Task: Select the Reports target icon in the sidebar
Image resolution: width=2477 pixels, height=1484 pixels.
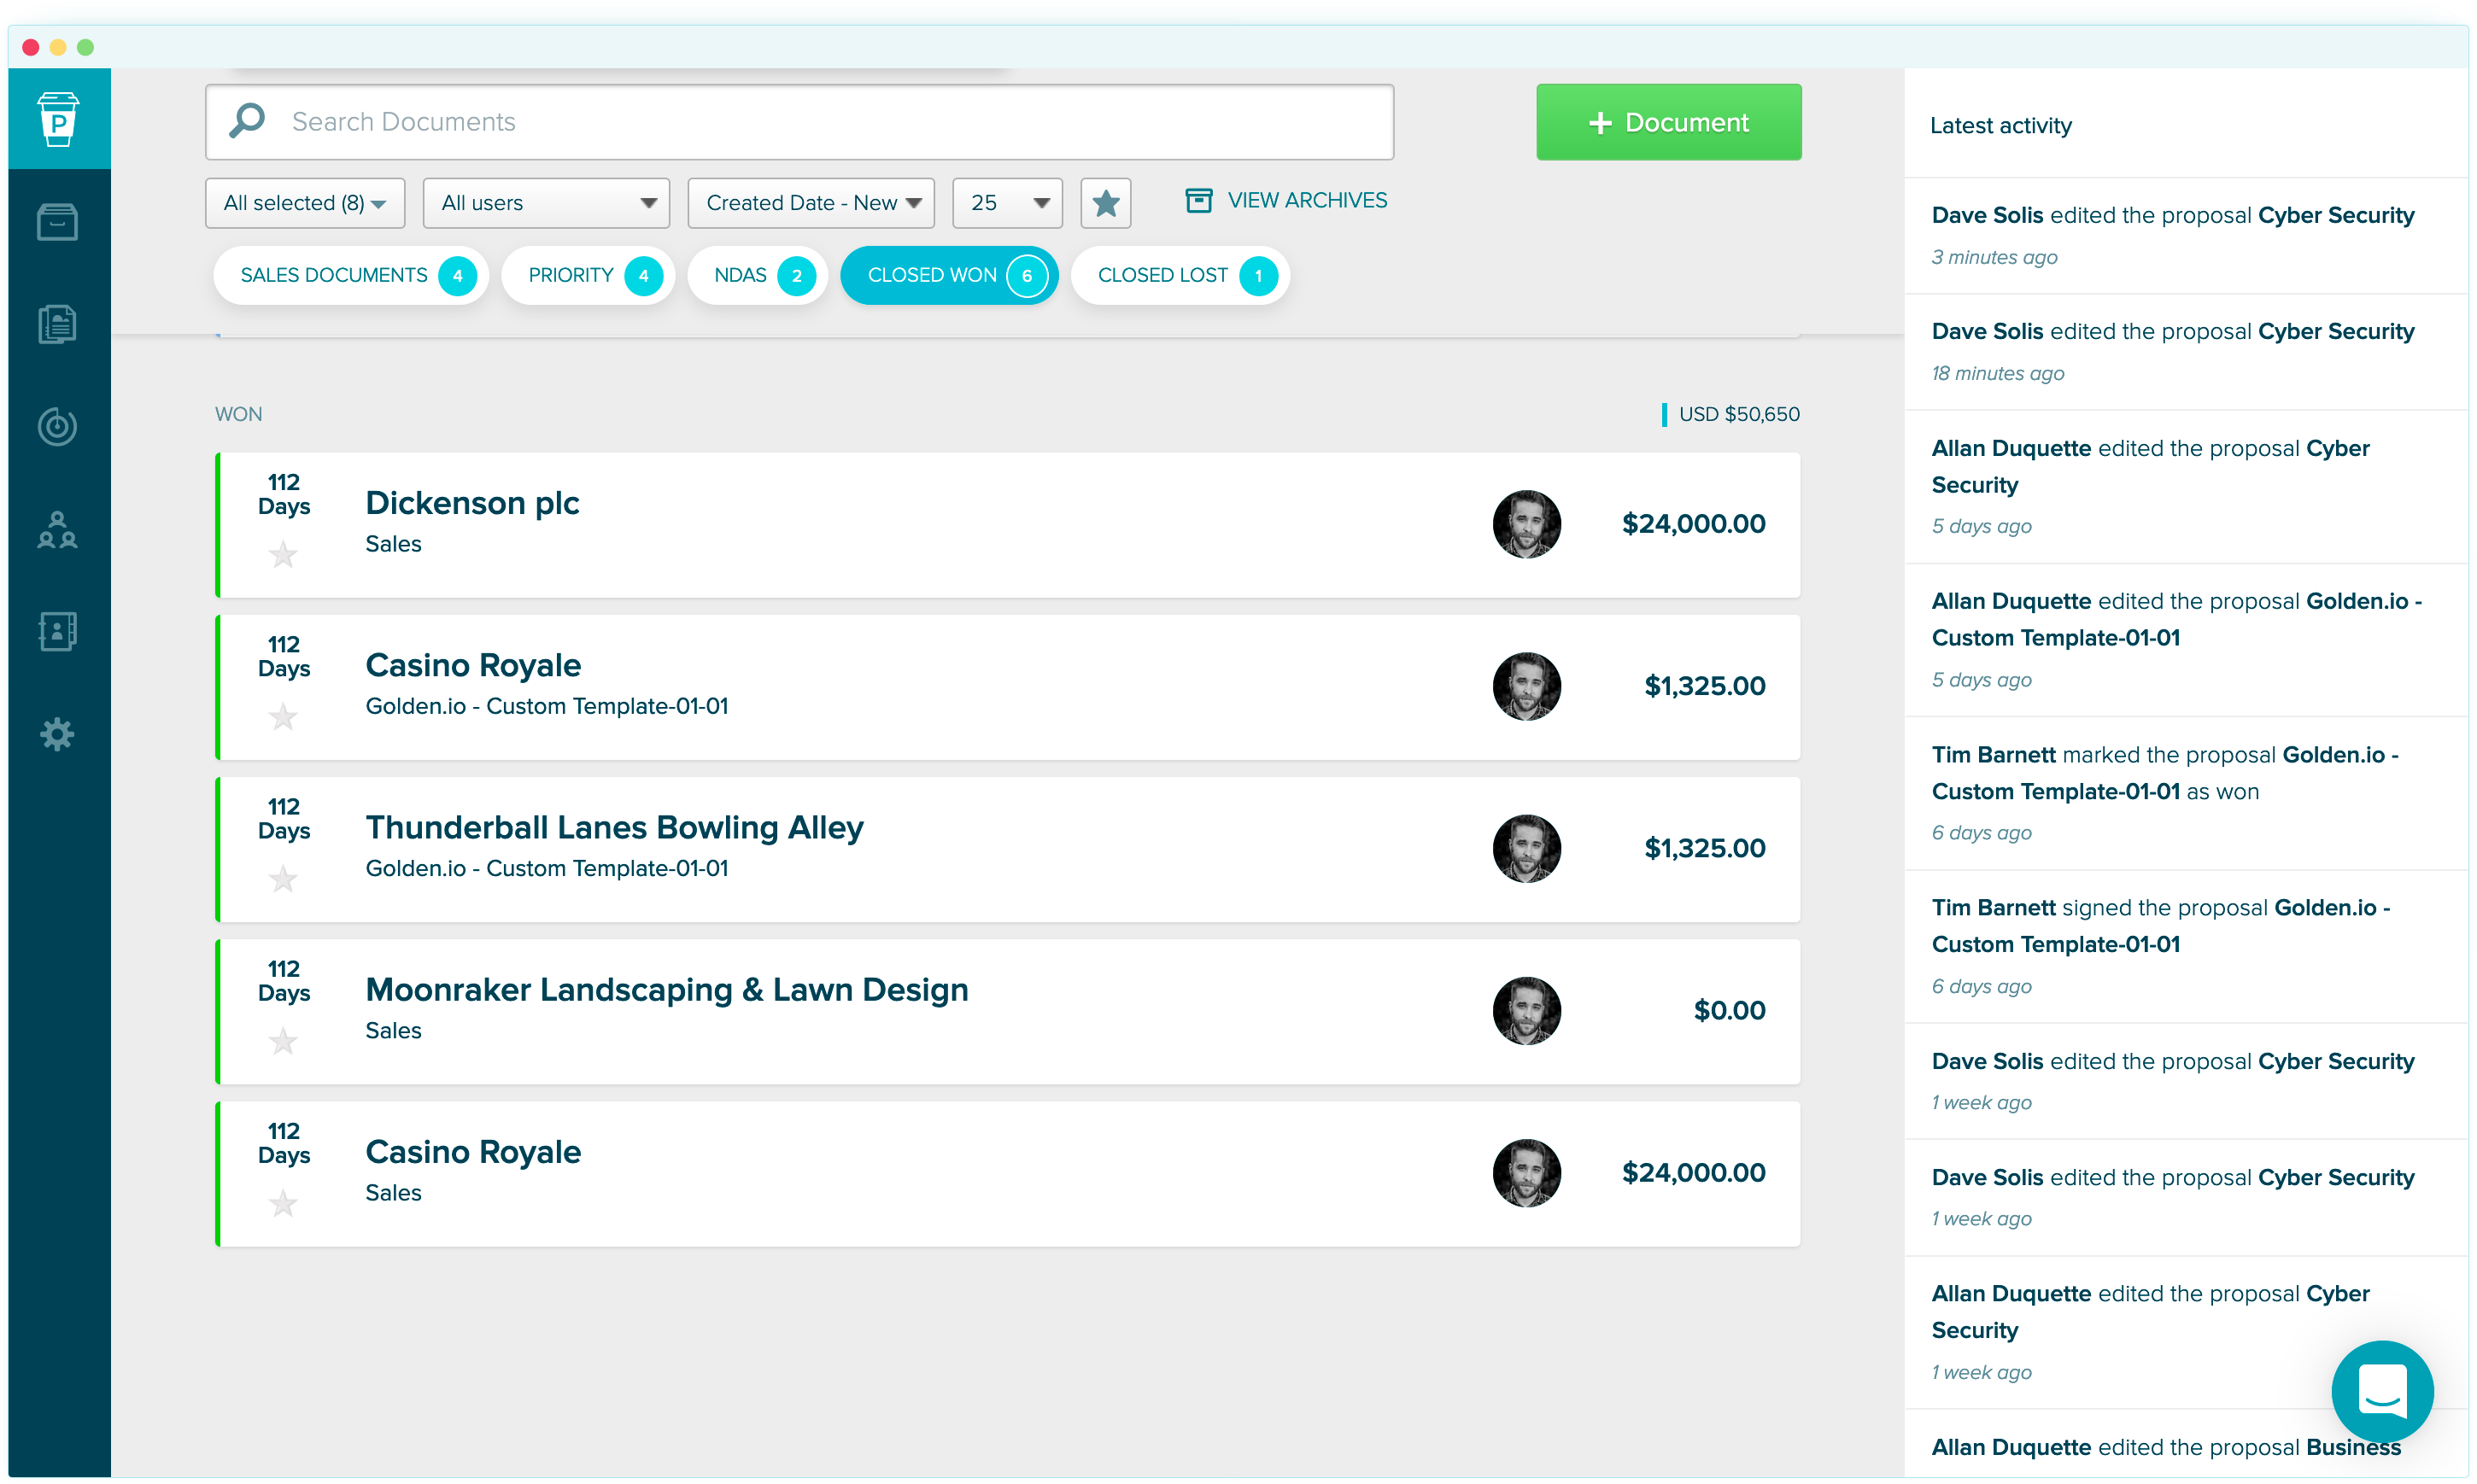Action: coord(57,427)
